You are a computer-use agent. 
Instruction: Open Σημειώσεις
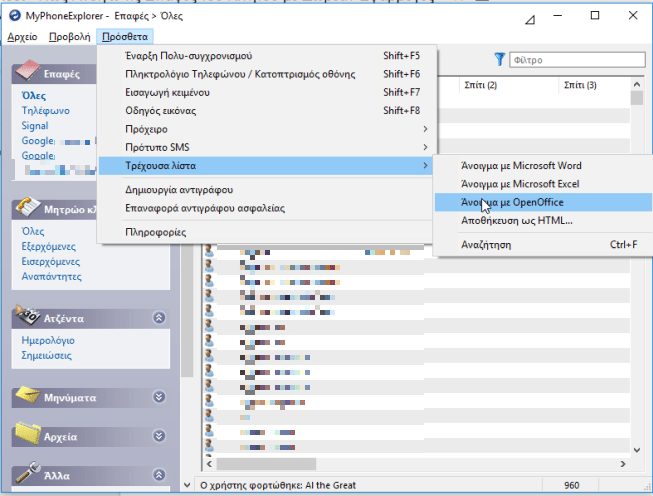[x=47, y=356]
